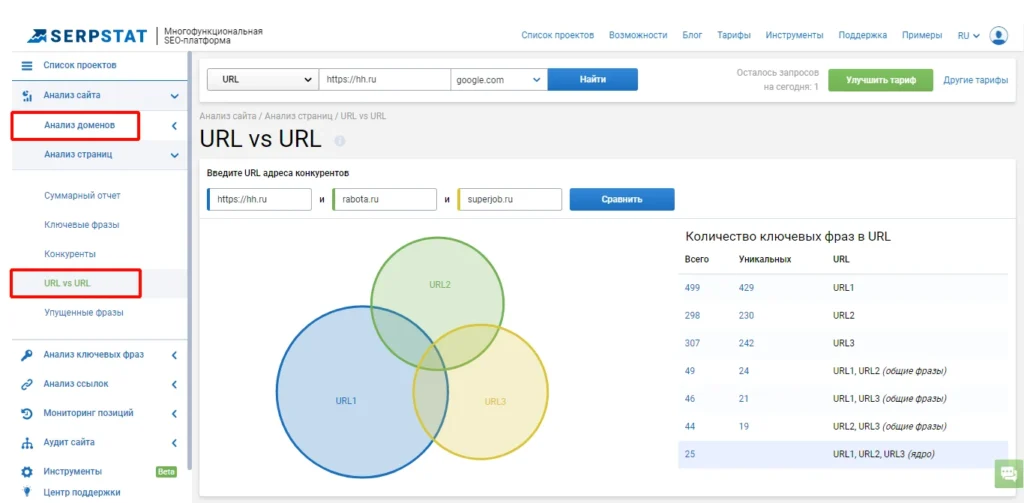Click the green Улучшить тариф button
The height and width of the screenshot is (503, 1024).
[x=880, y=80]
